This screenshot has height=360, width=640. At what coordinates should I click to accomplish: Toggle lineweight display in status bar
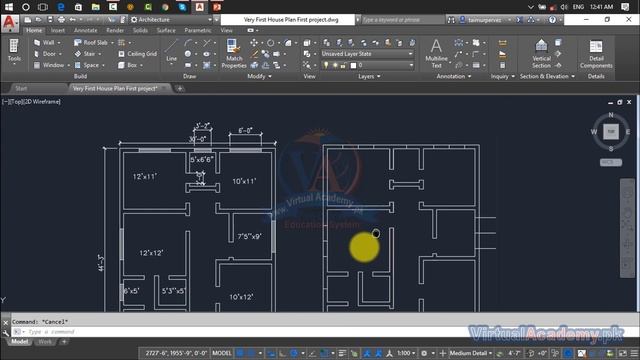[342, 353]
